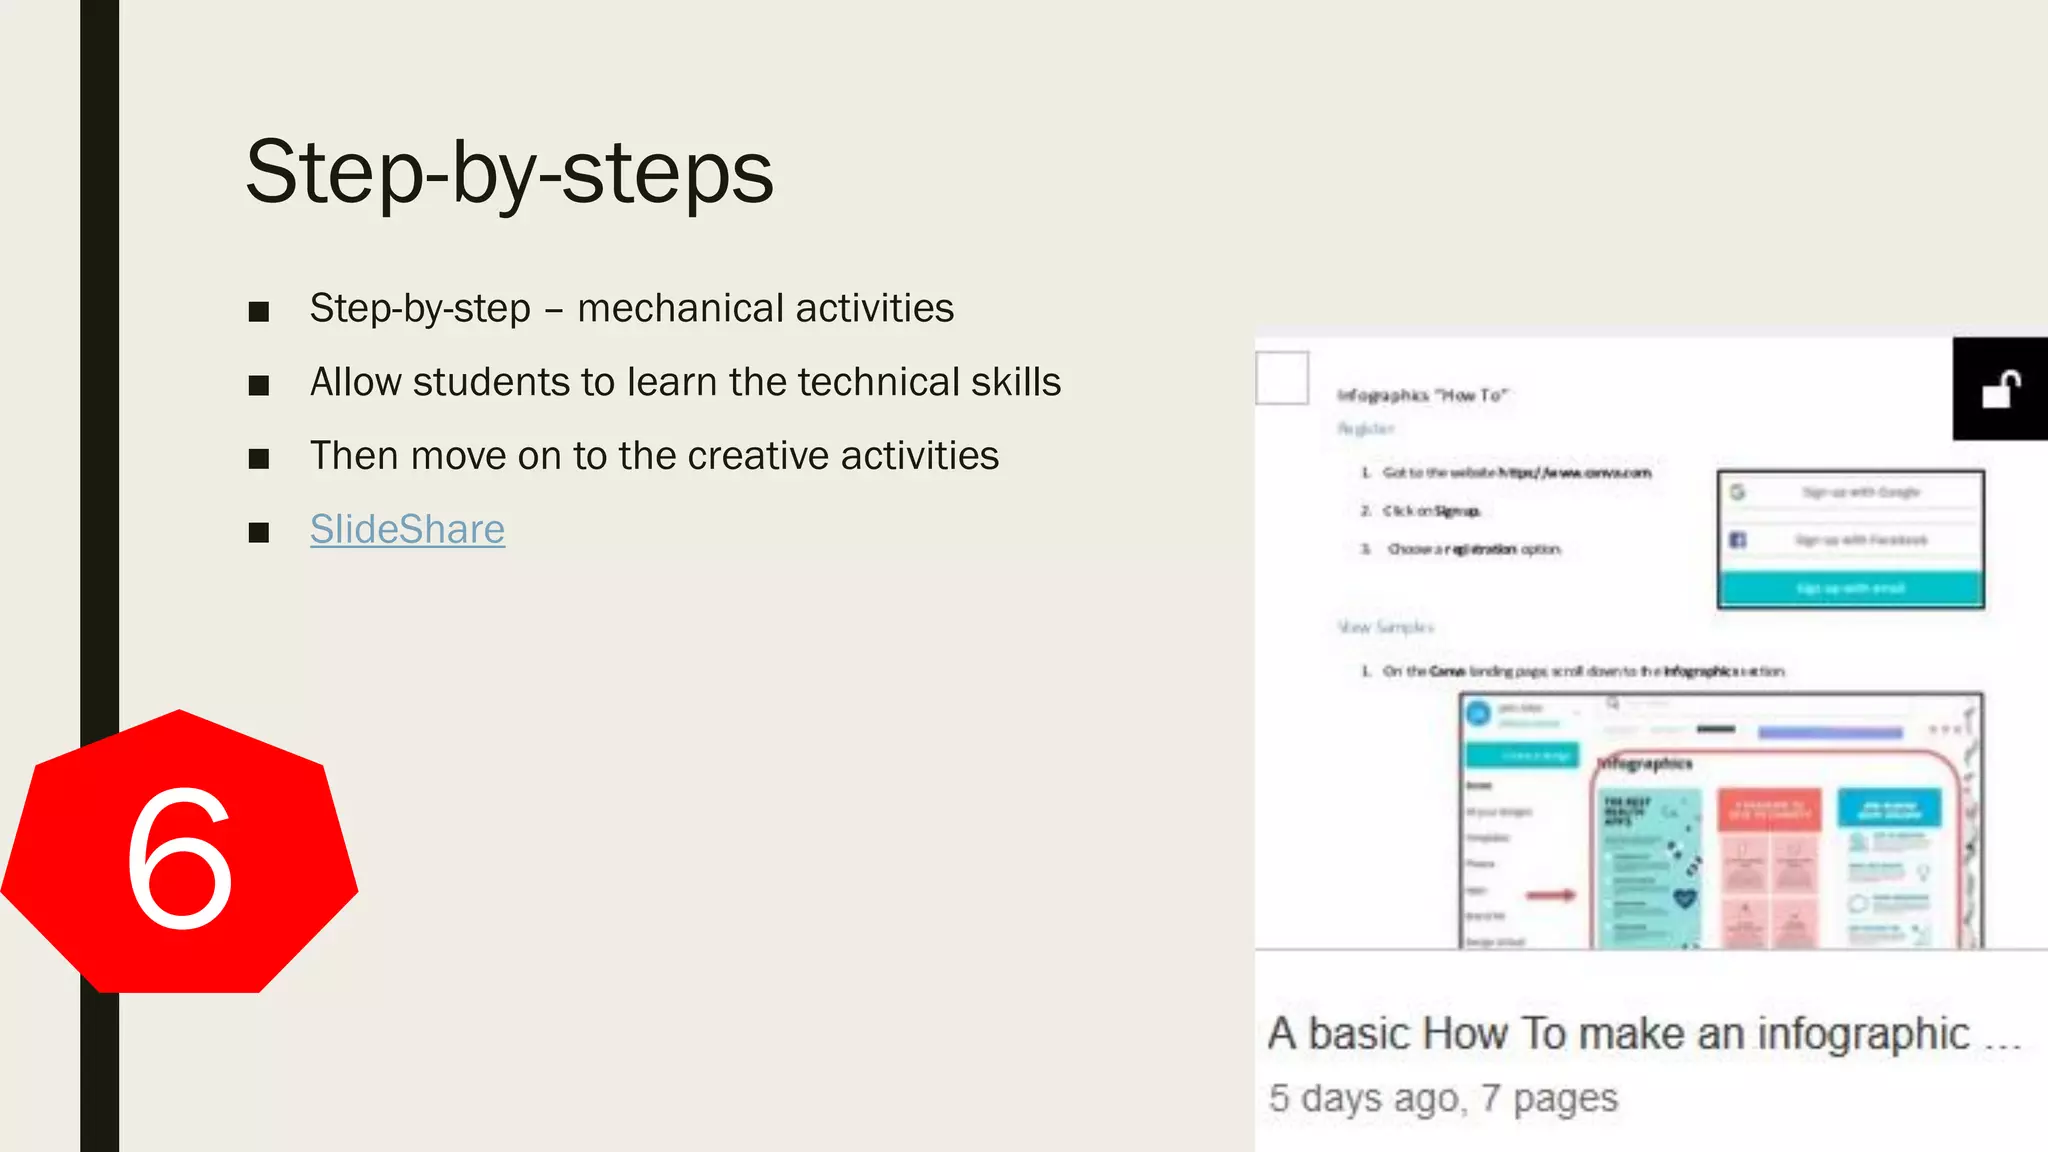Select 'Step-by-step – mechanical activities' bullet
This screenshot has width=2048, height=1152.
click(631, 308)
